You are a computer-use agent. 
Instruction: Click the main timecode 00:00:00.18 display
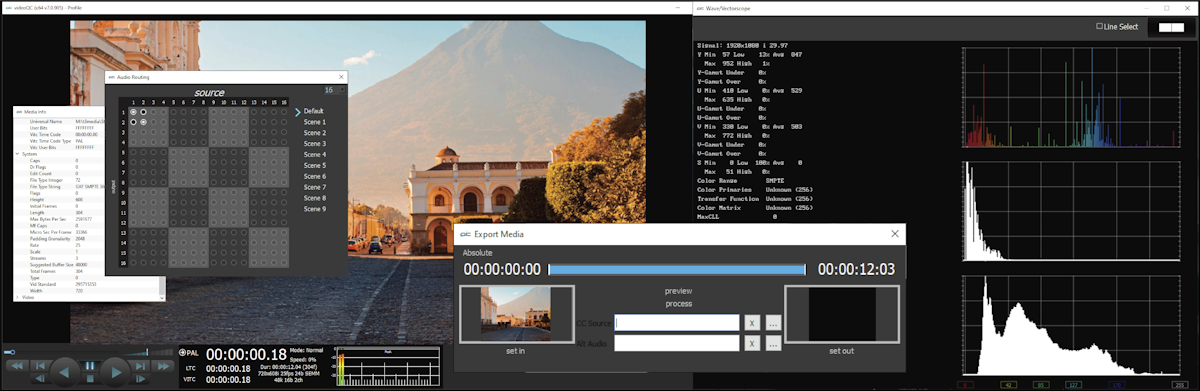tap(246, 354)
